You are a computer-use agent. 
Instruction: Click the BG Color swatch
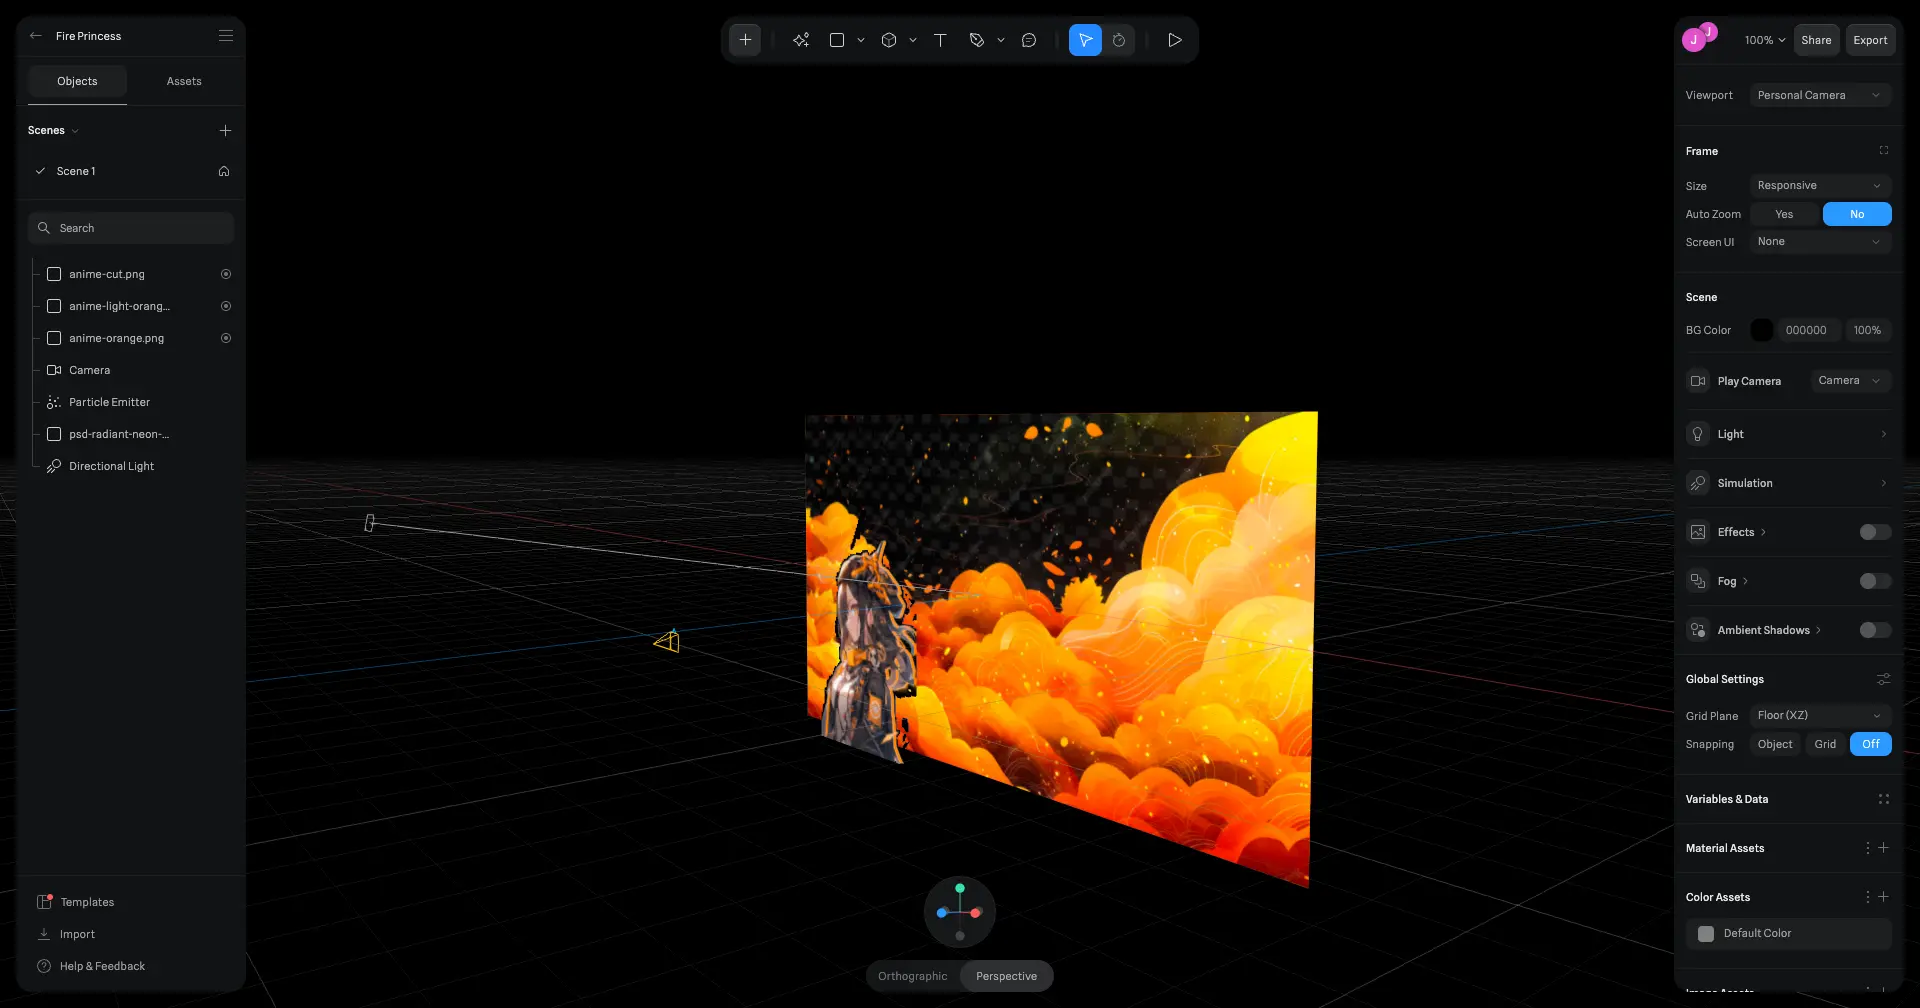[1761, 329]
